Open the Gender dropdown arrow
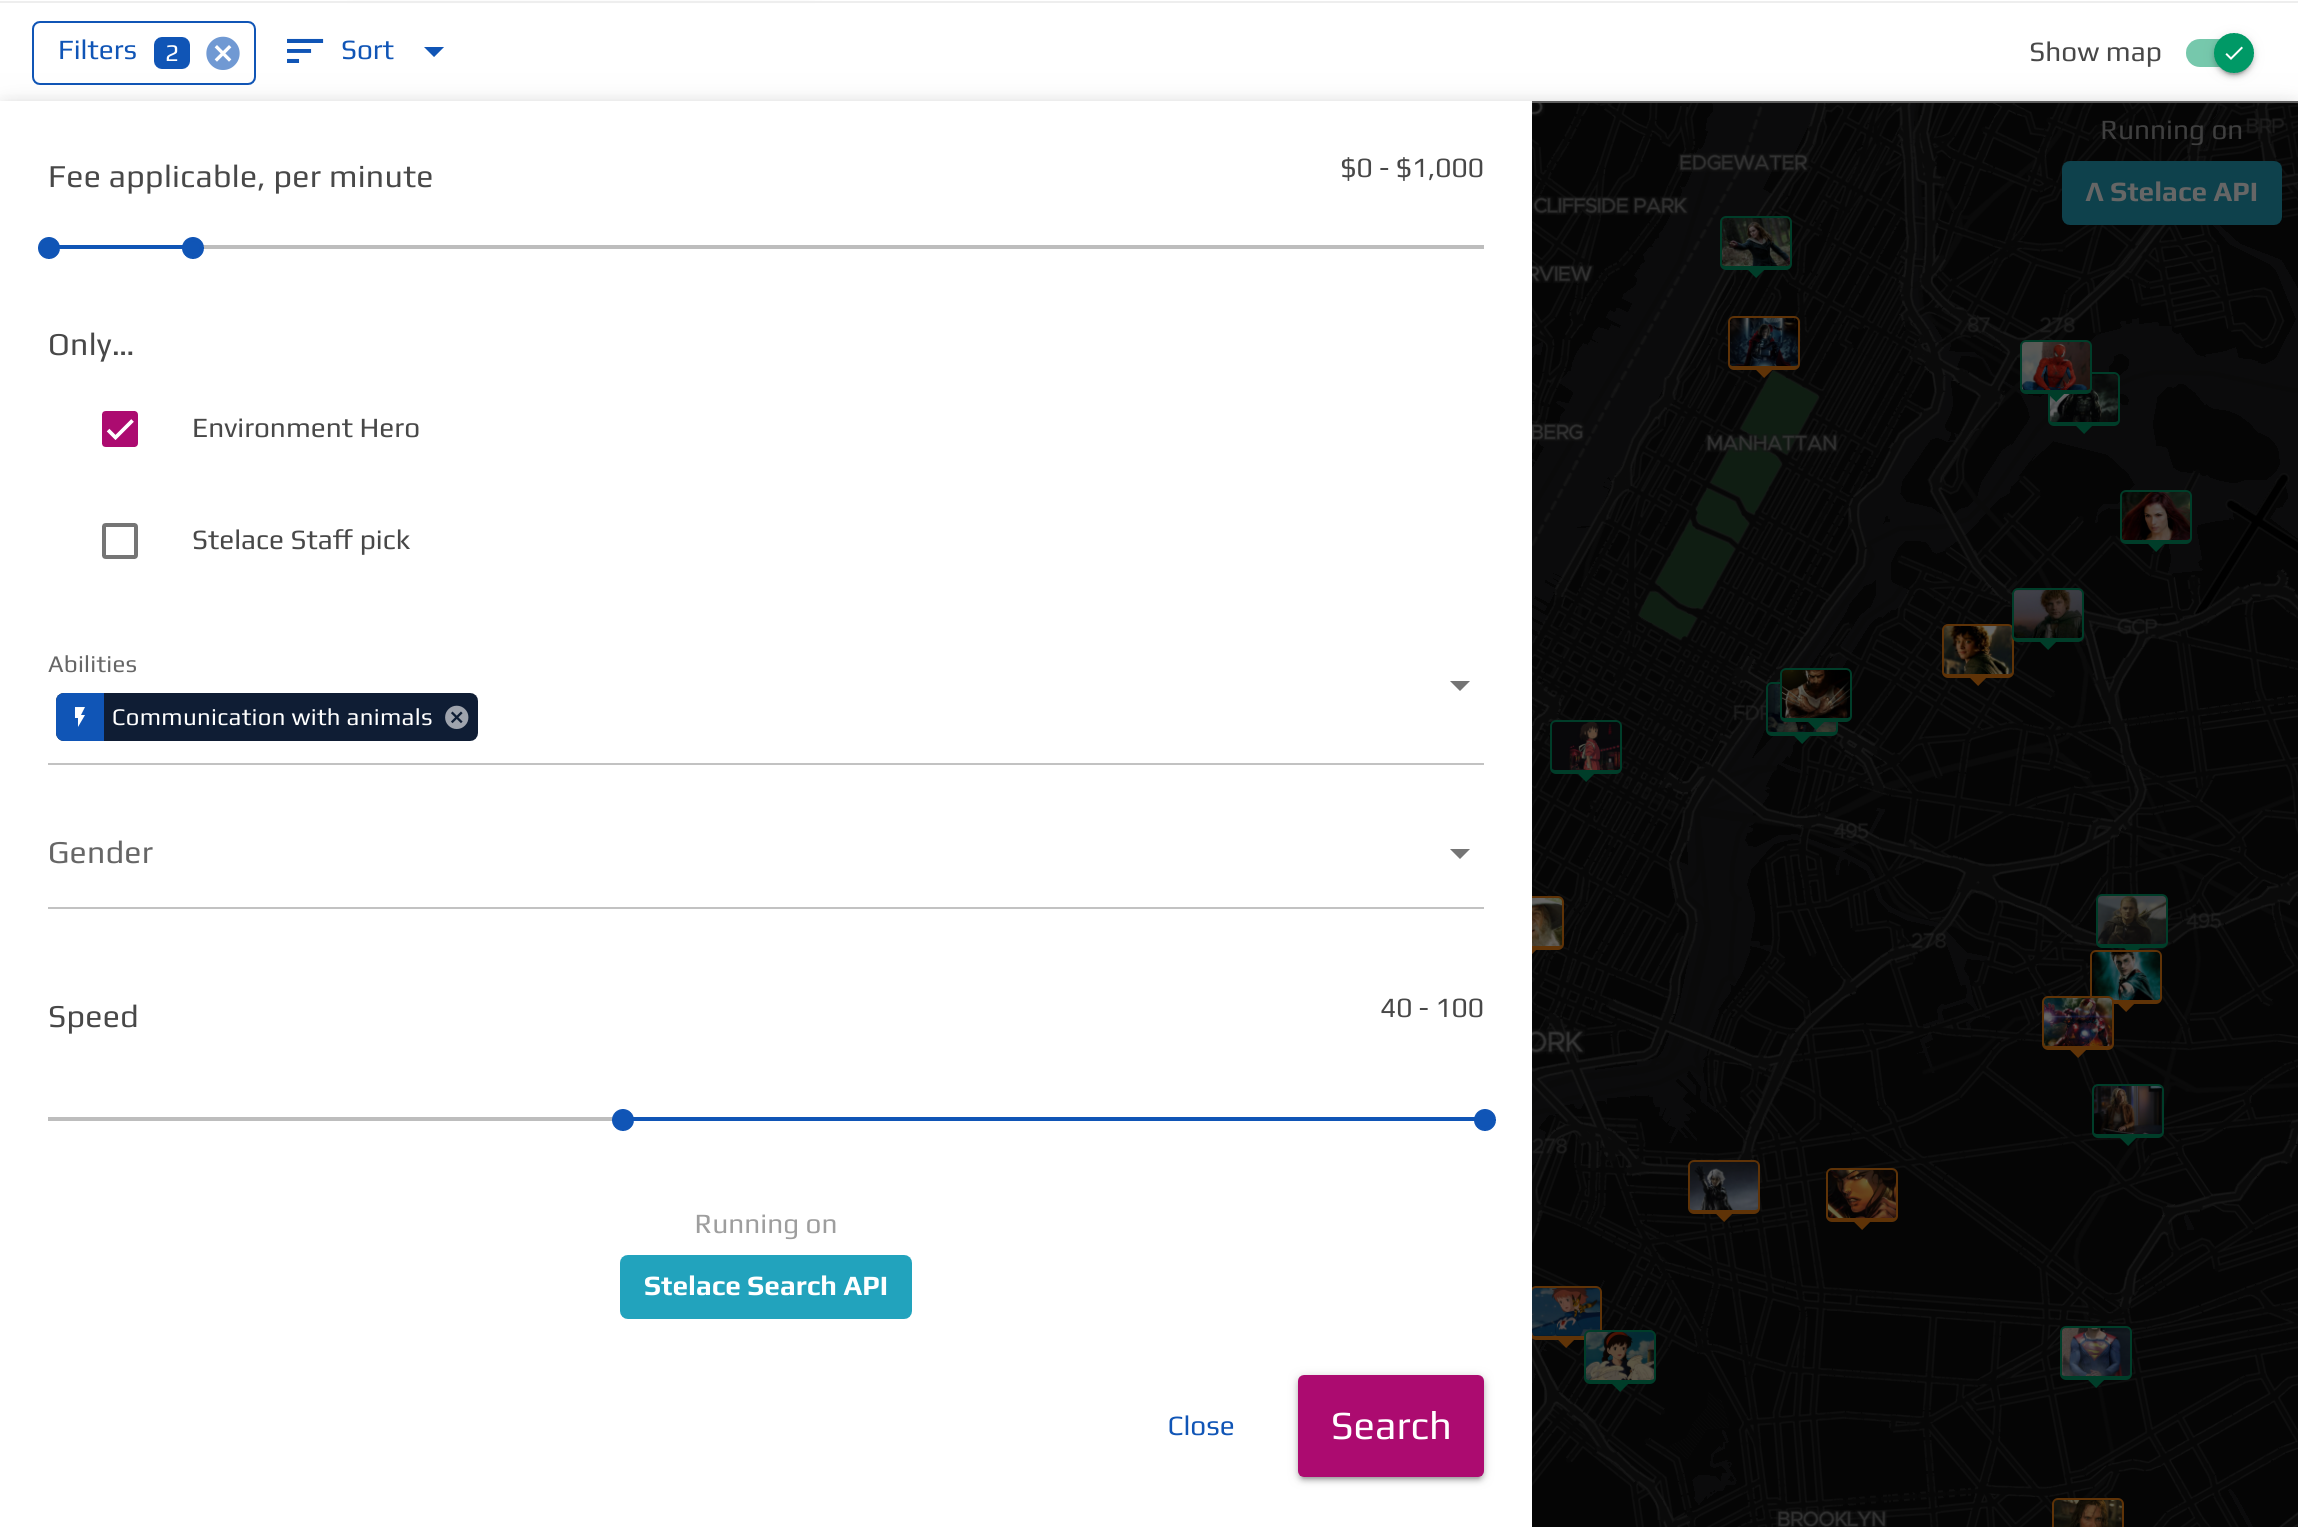The image size is (2298, 1527). (1460, 853)
